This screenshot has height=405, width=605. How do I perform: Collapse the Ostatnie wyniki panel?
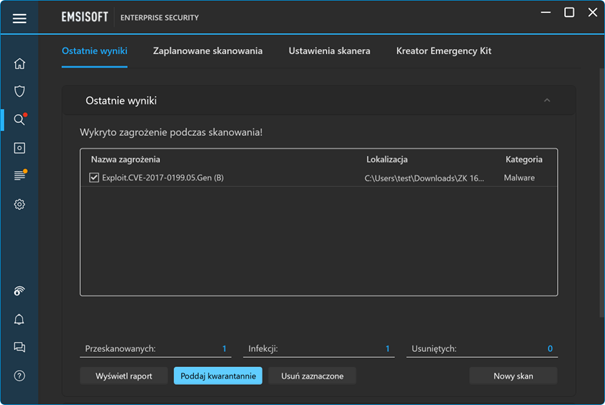(547, 101)
